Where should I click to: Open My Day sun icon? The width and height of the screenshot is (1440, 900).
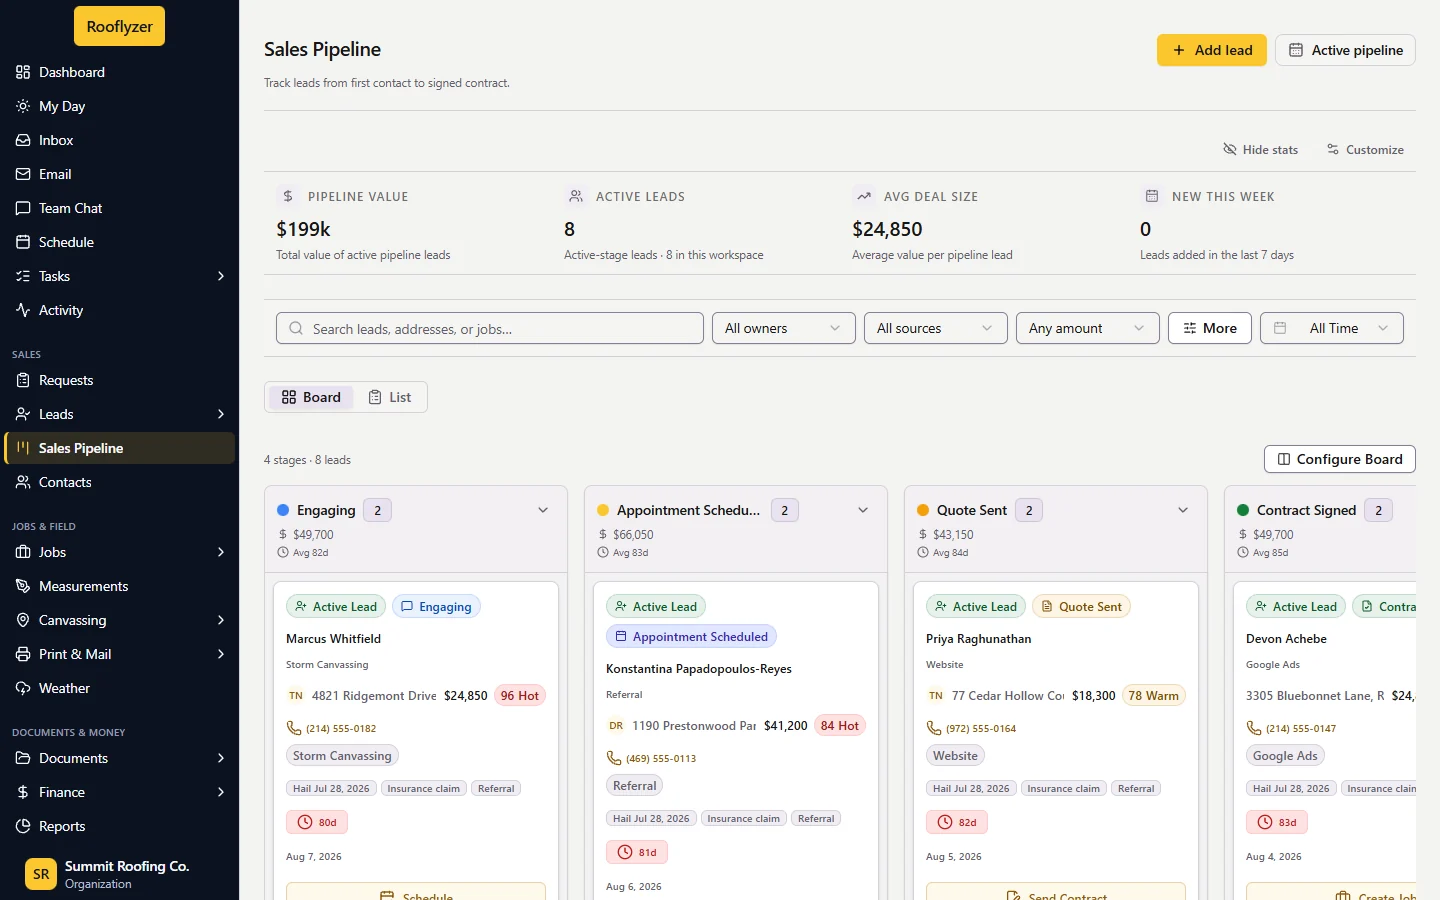point(23,106)
